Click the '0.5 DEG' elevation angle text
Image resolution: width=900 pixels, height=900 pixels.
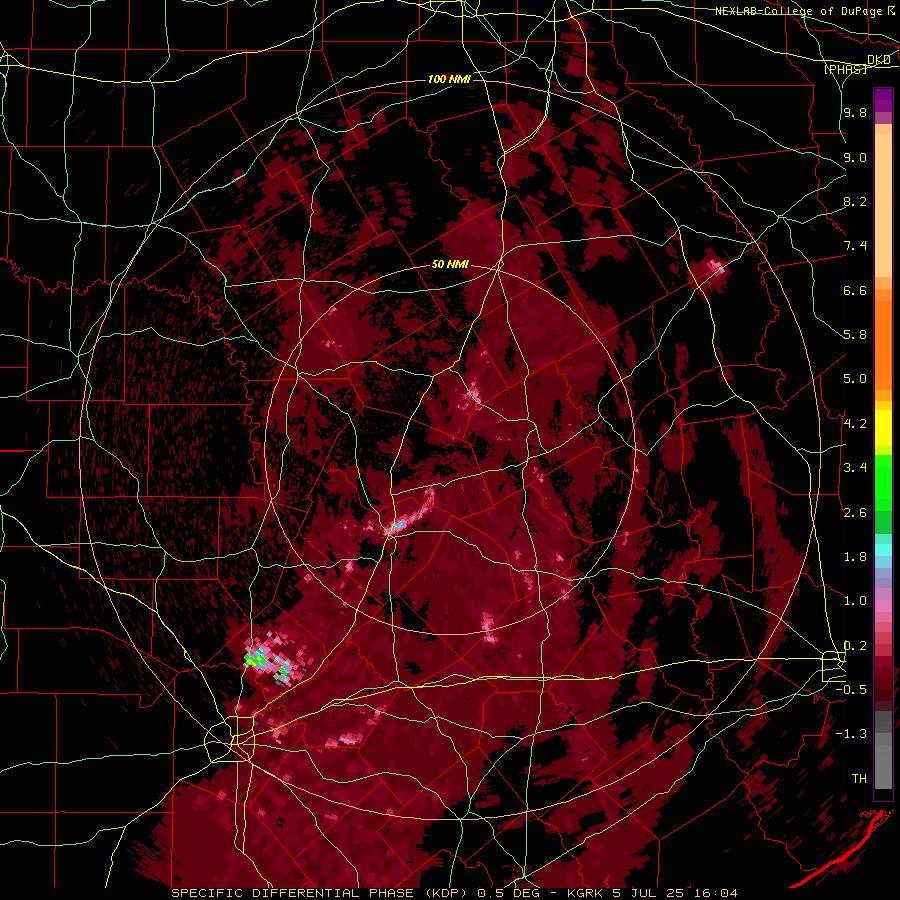click(x=509, y=893)
